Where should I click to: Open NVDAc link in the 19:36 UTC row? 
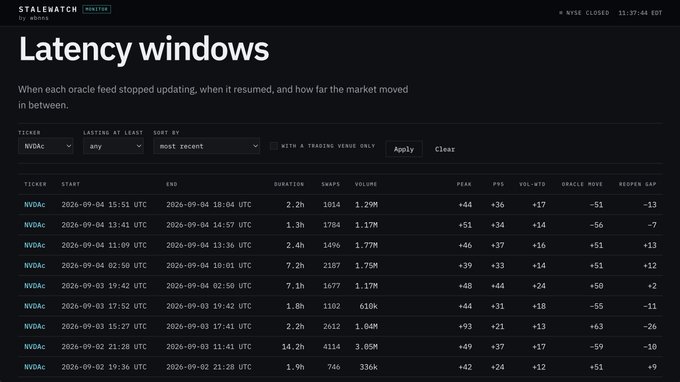(x=35, y=367)
